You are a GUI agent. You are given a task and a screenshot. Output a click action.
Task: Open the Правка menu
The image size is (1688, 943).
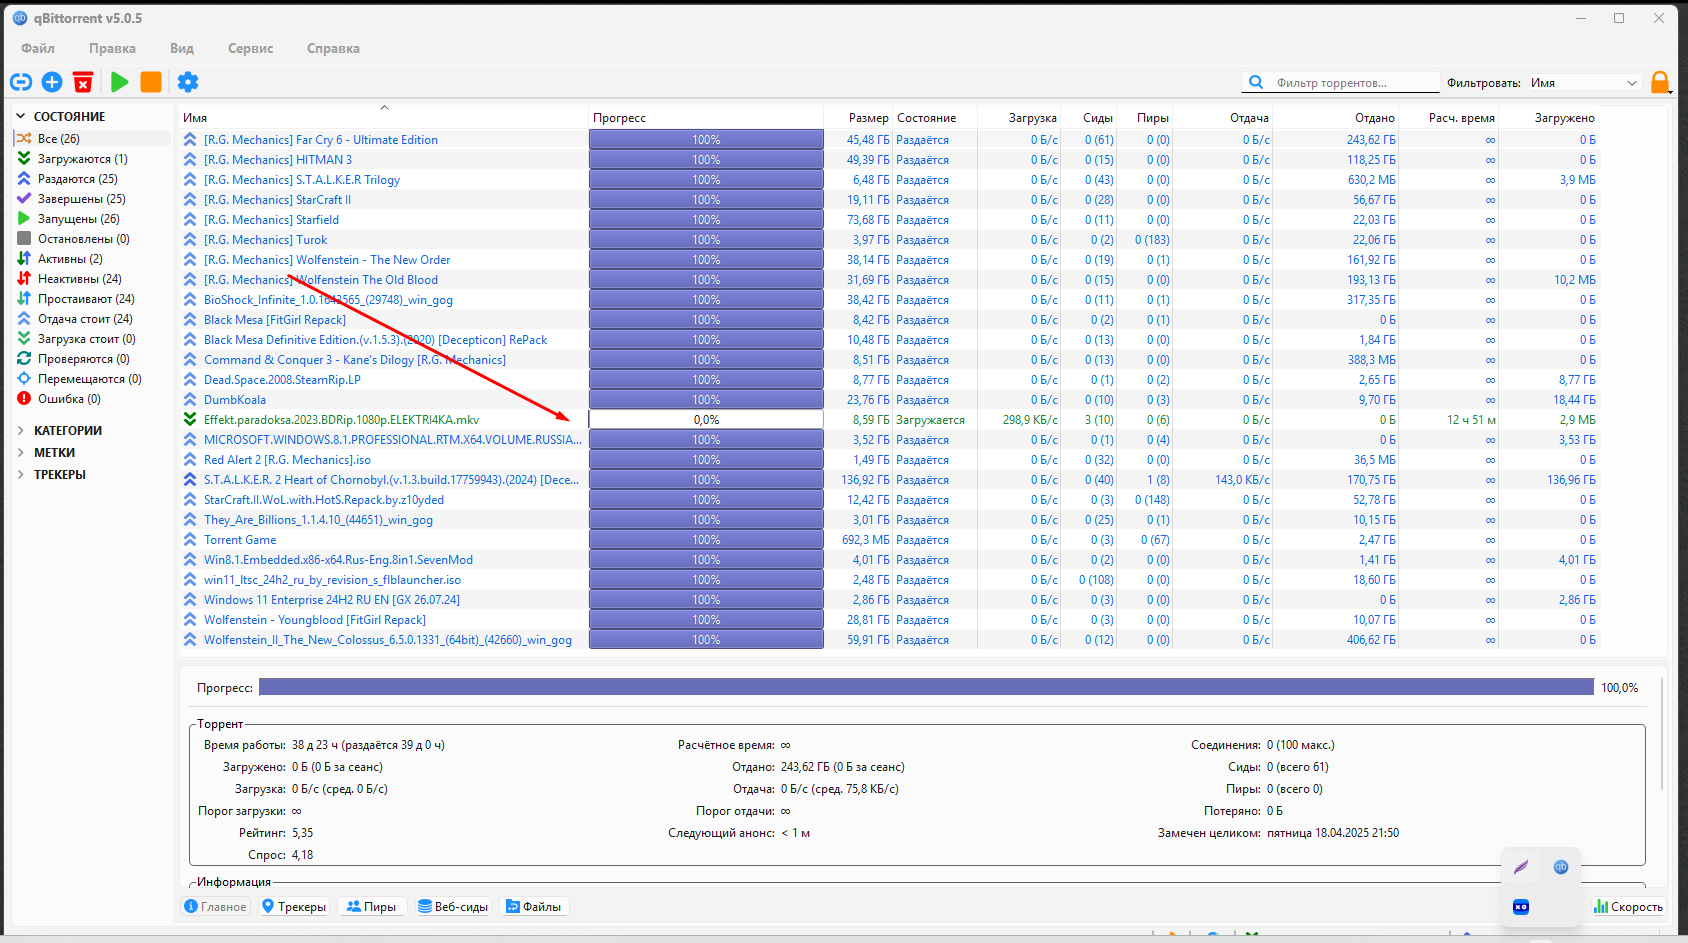coord(112,48)
